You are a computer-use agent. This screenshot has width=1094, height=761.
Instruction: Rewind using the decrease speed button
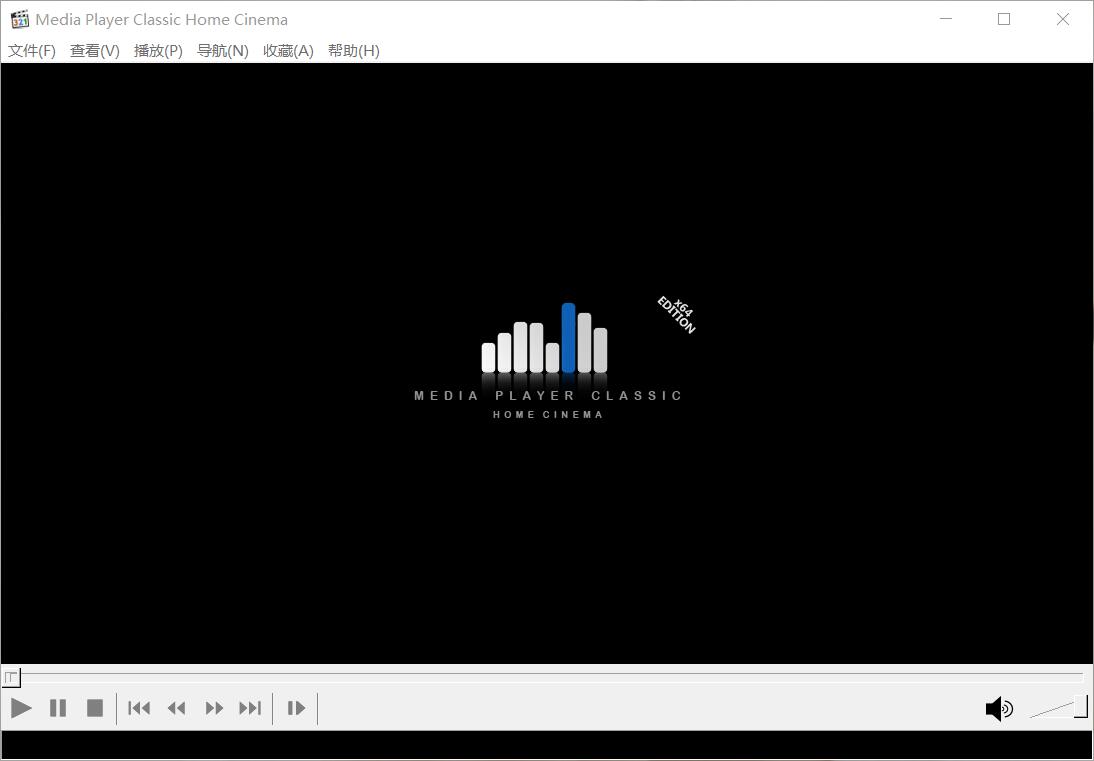pyautogui.click(x=177, y=708)
